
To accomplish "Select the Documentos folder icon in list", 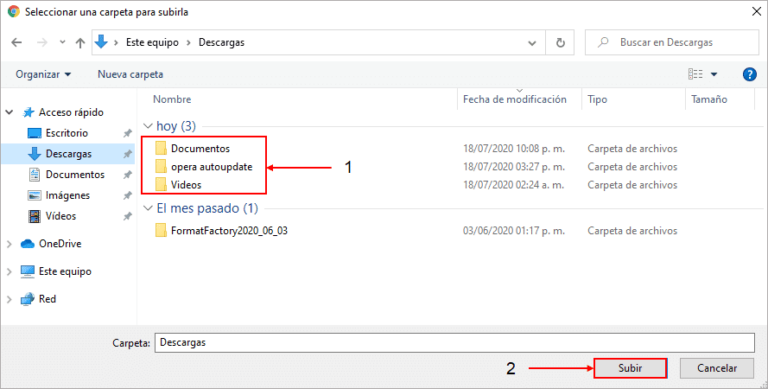I will [x=161, y=148].
